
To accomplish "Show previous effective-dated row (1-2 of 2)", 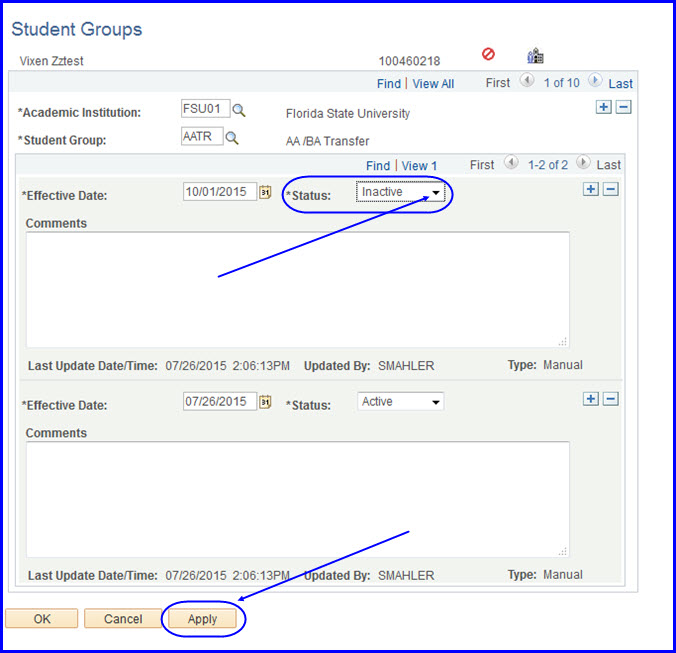I will pyautogui.click(x=511, y=162).
